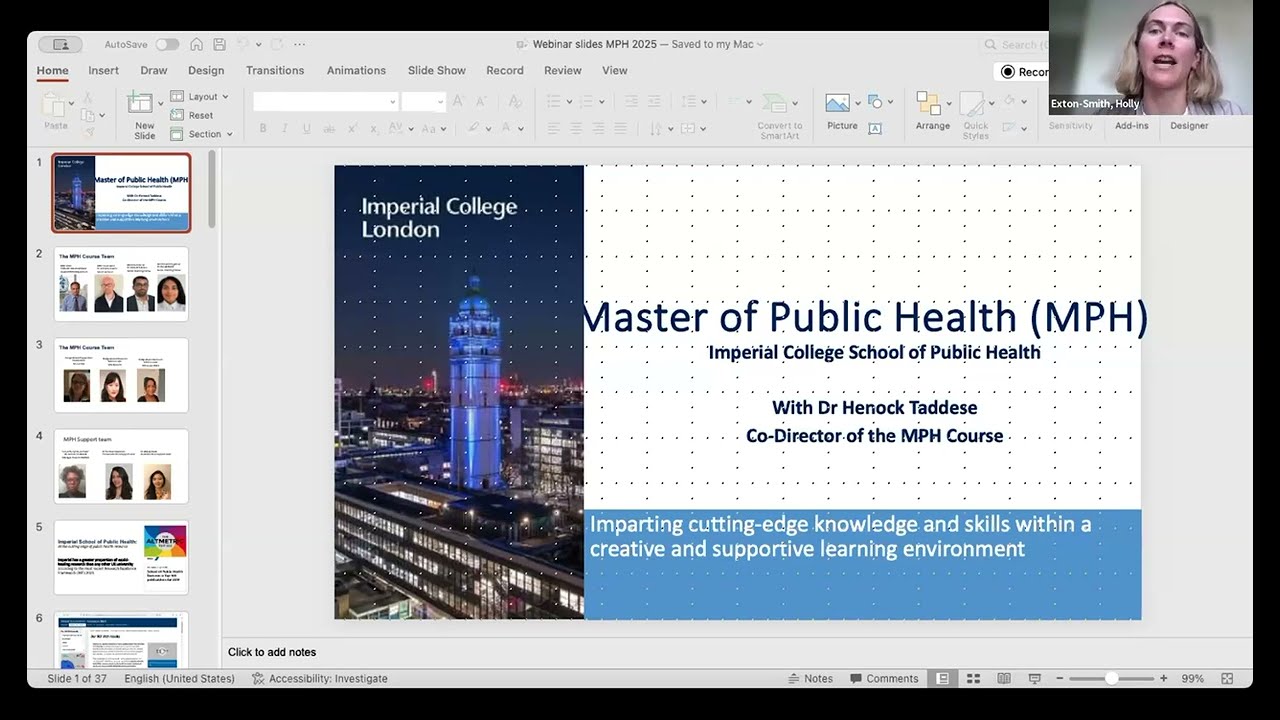
Task: Click the zoom slider handle
Action: (x=1111, y=678)
